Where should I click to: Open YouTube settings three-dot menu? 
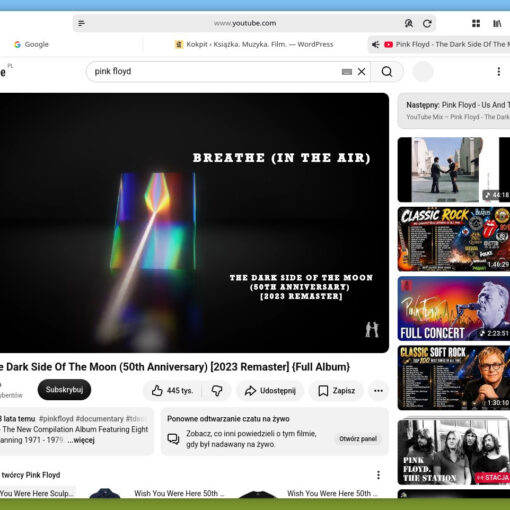click(499, 71)
